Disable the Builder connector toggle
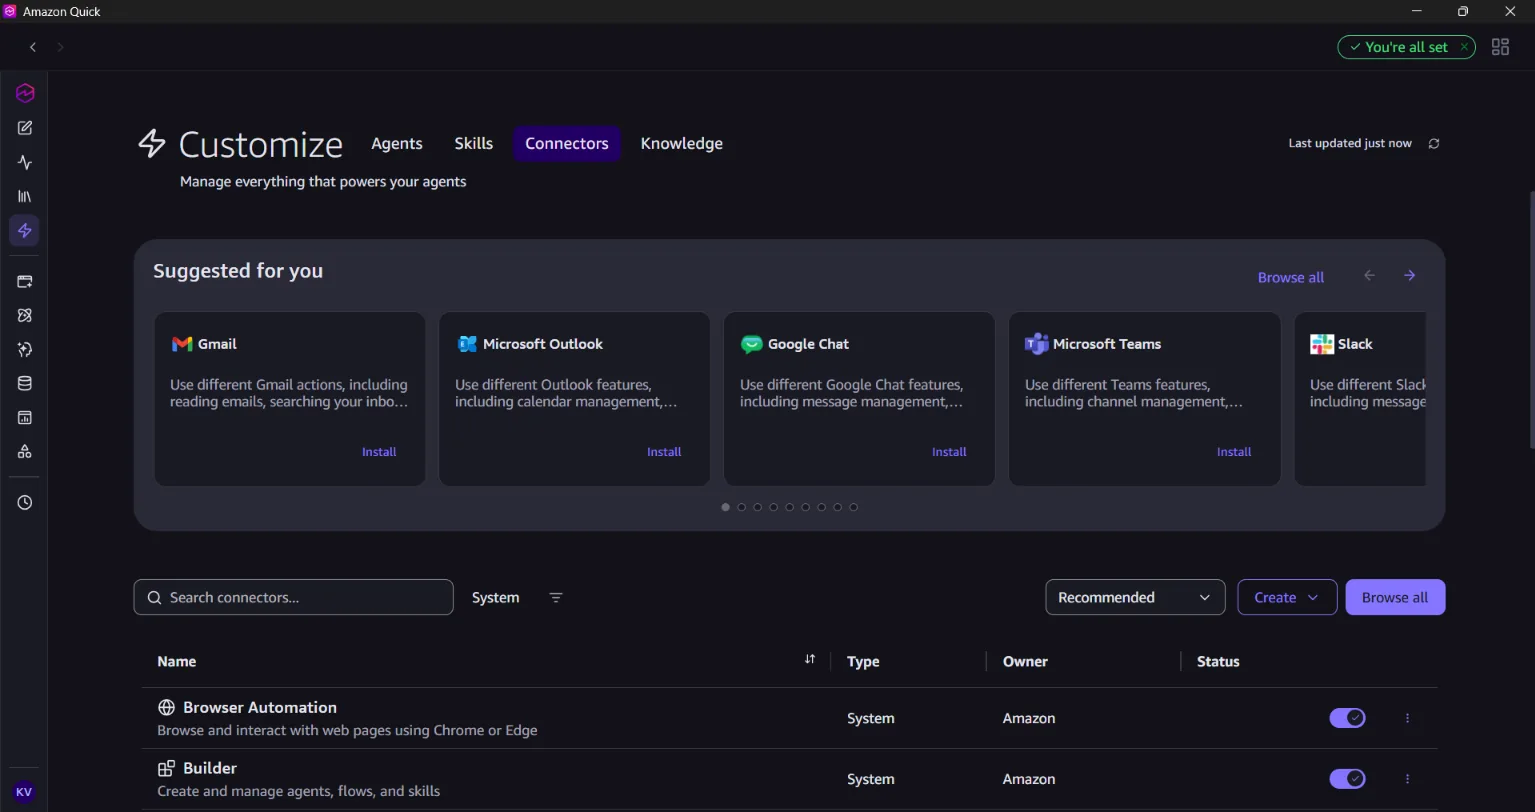Image resolution: width=1535 pixels, height=812 pixels. 1347,779
